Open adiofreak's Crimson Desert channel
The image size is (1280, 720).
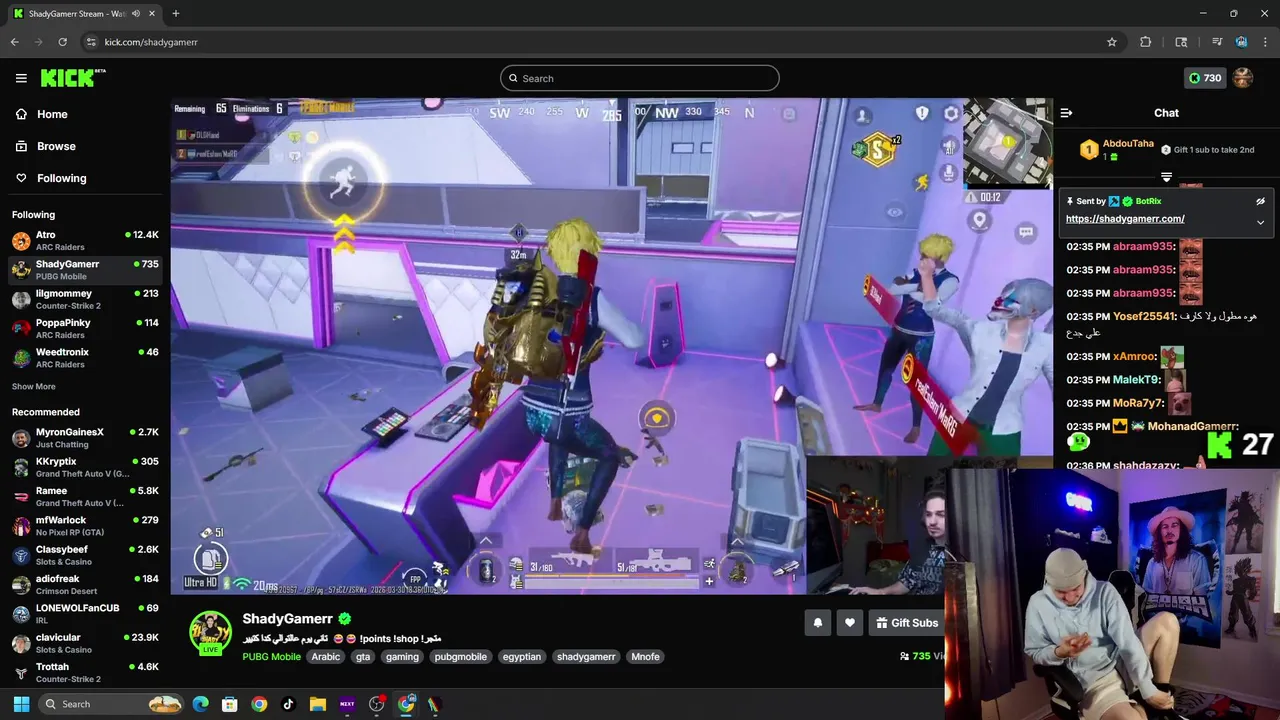(x=85, y=584)
